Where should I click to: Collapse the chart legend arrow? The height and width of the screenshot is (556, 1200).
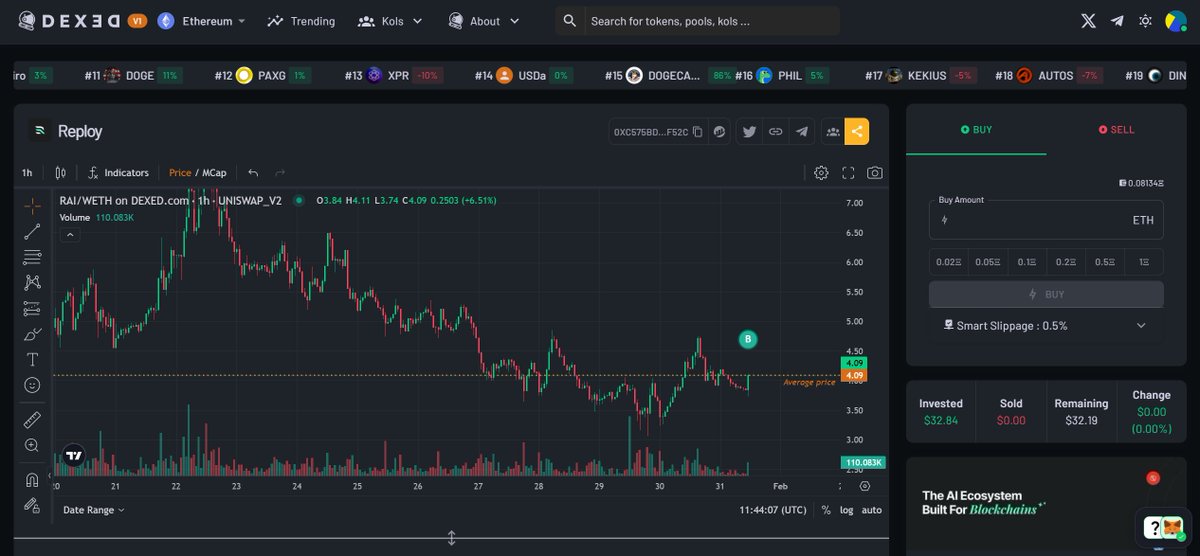coord(70,235)
